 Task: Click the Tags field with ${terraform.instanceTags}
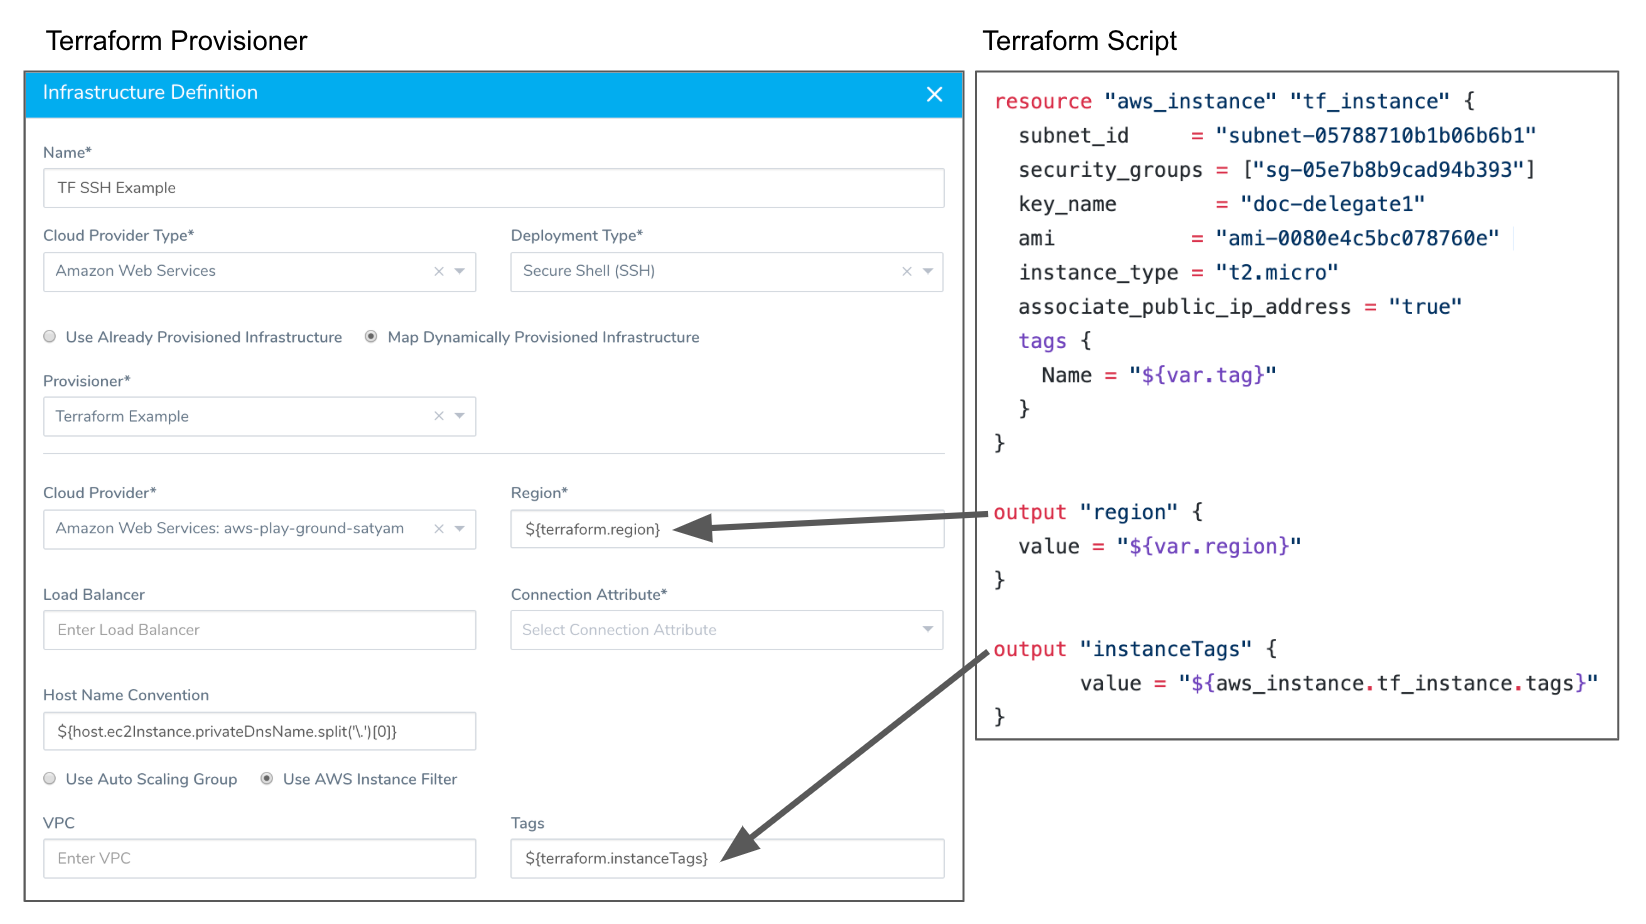point(727,858)
